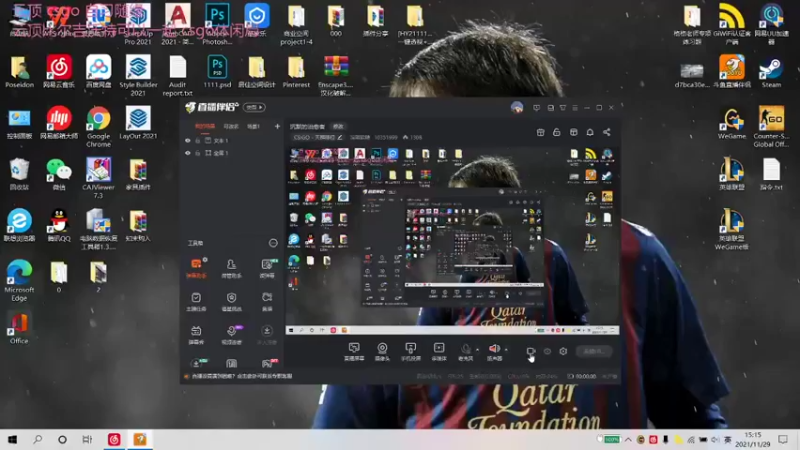Open NetEase Cloud Music from the taskbar
800x450 pixels.
click(114, 439)
